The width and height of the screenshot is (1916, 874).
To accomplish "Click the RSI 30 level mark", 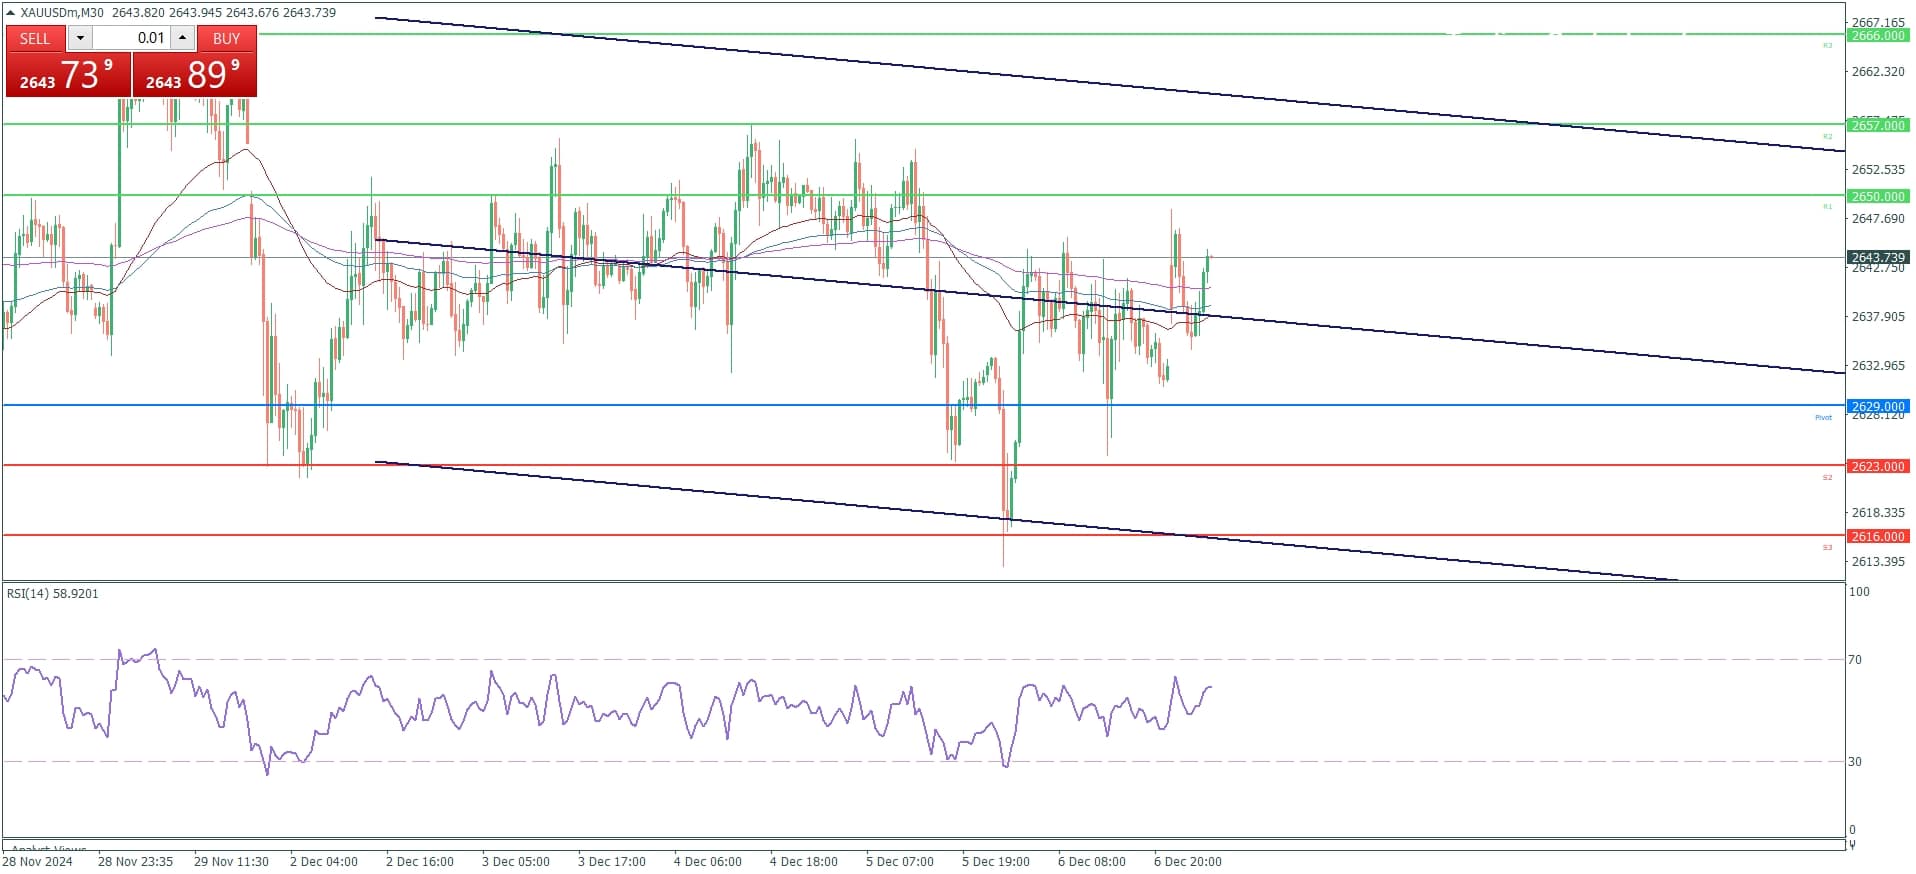I will tap(1855, 761).
